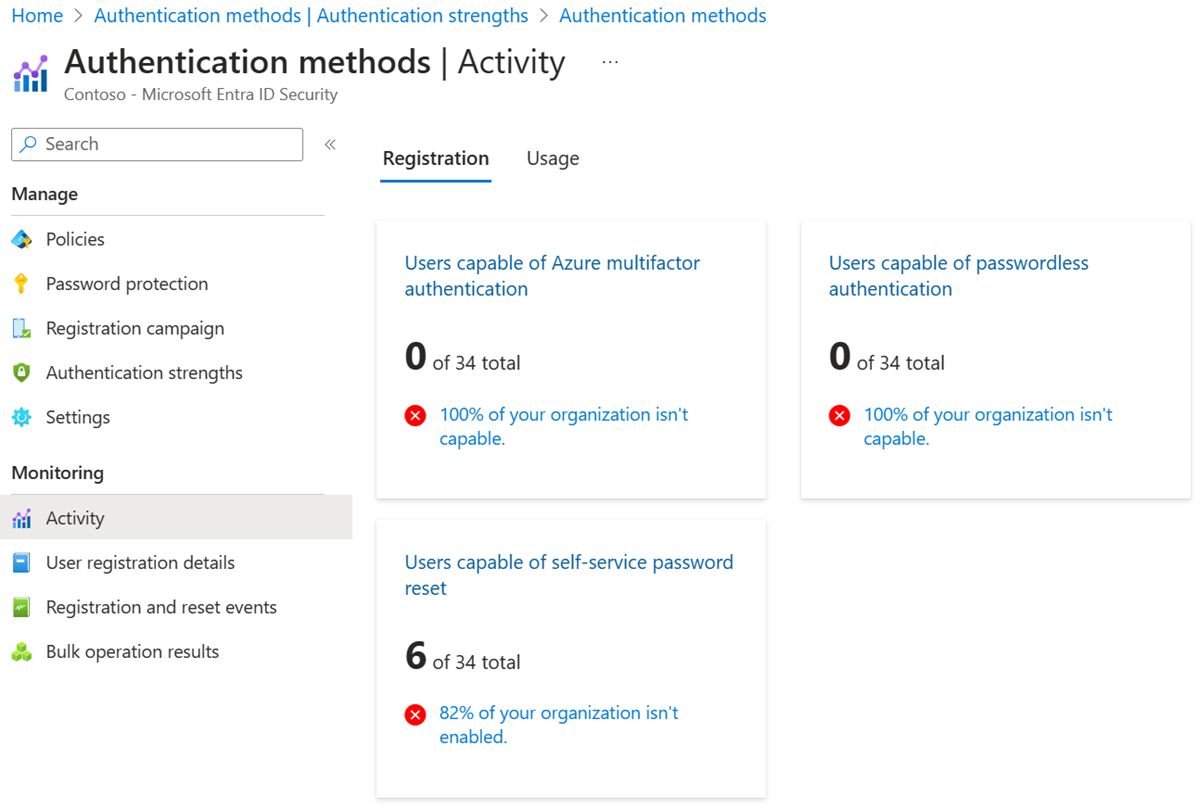Open the Registration campaign page
Image resolution: width=1200 pixels, height=808 pixels.
point(132,328)
